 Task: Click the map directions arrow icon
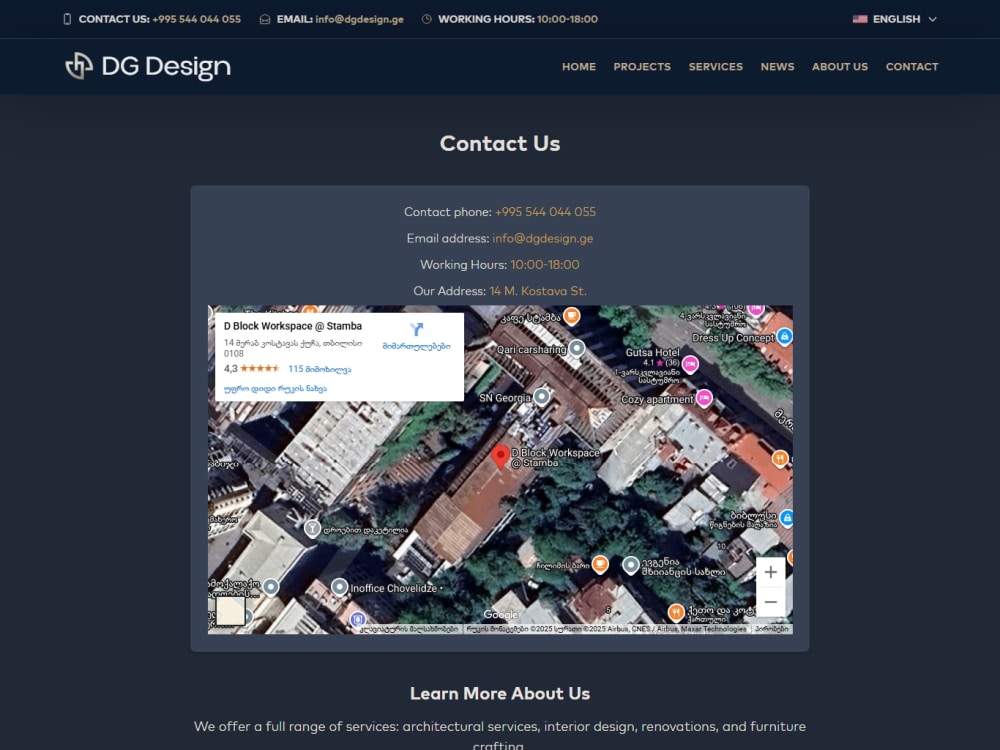pos(416,329)
